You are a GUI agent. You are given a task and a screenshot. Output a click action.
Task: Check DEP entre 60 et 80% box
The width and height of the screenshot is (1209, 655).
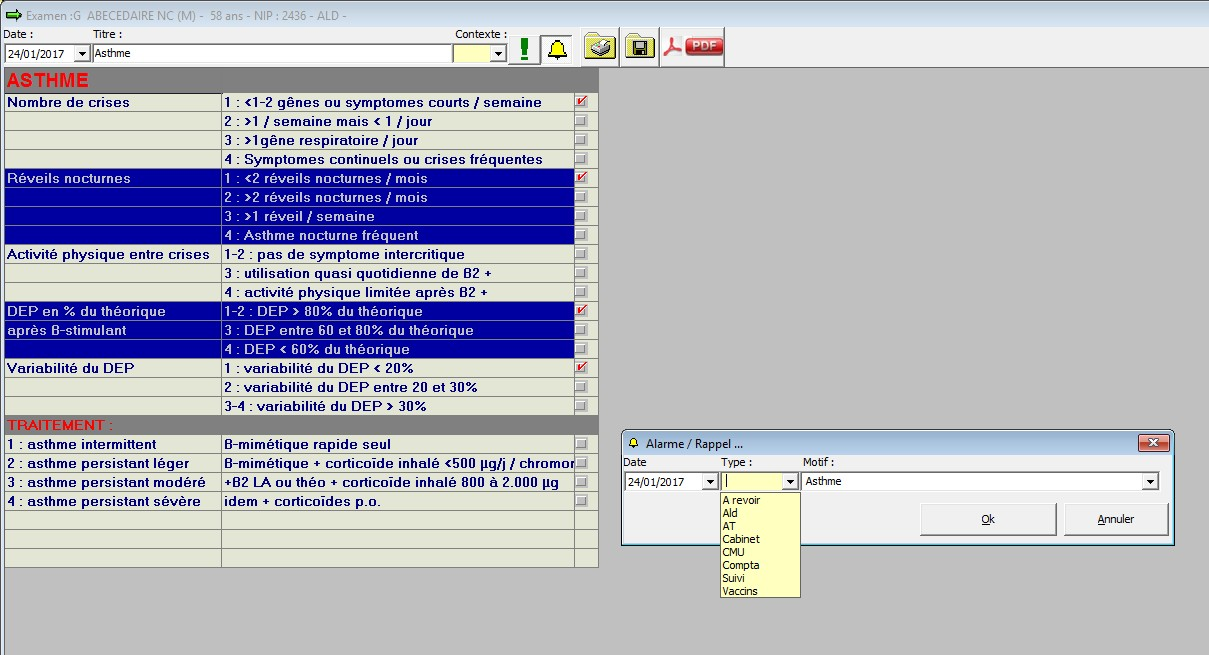[x=581, y=330]
